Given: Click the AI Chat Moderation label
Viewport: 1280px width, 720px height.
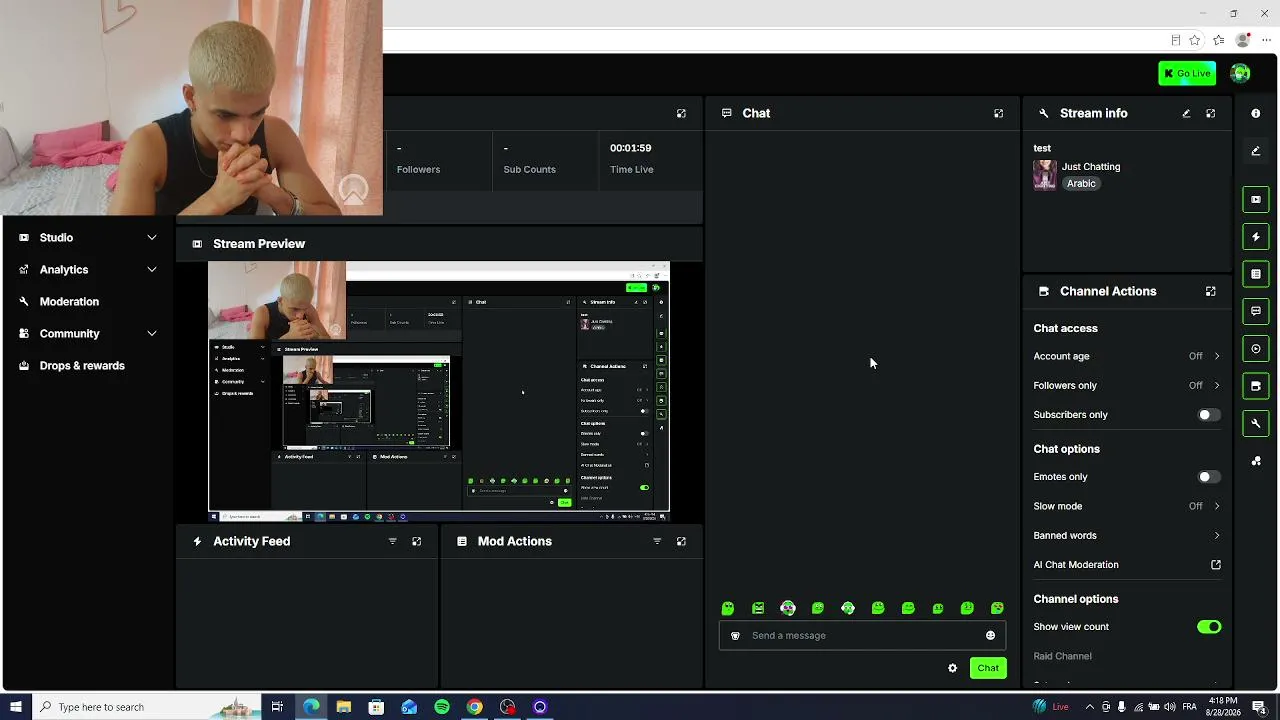Looking at the screenshot, I should [1076, 565].
